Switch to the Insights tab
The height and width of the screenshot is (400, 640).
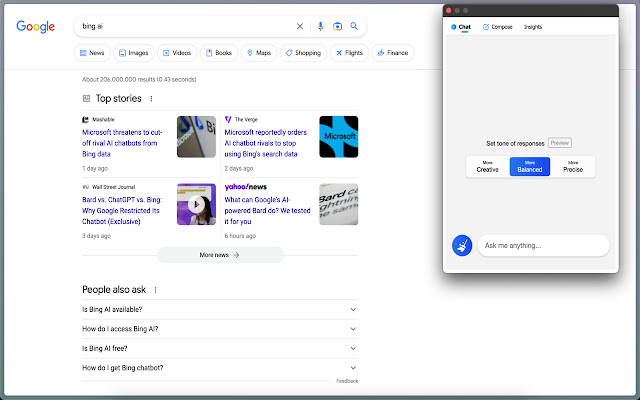click(533, 27)
